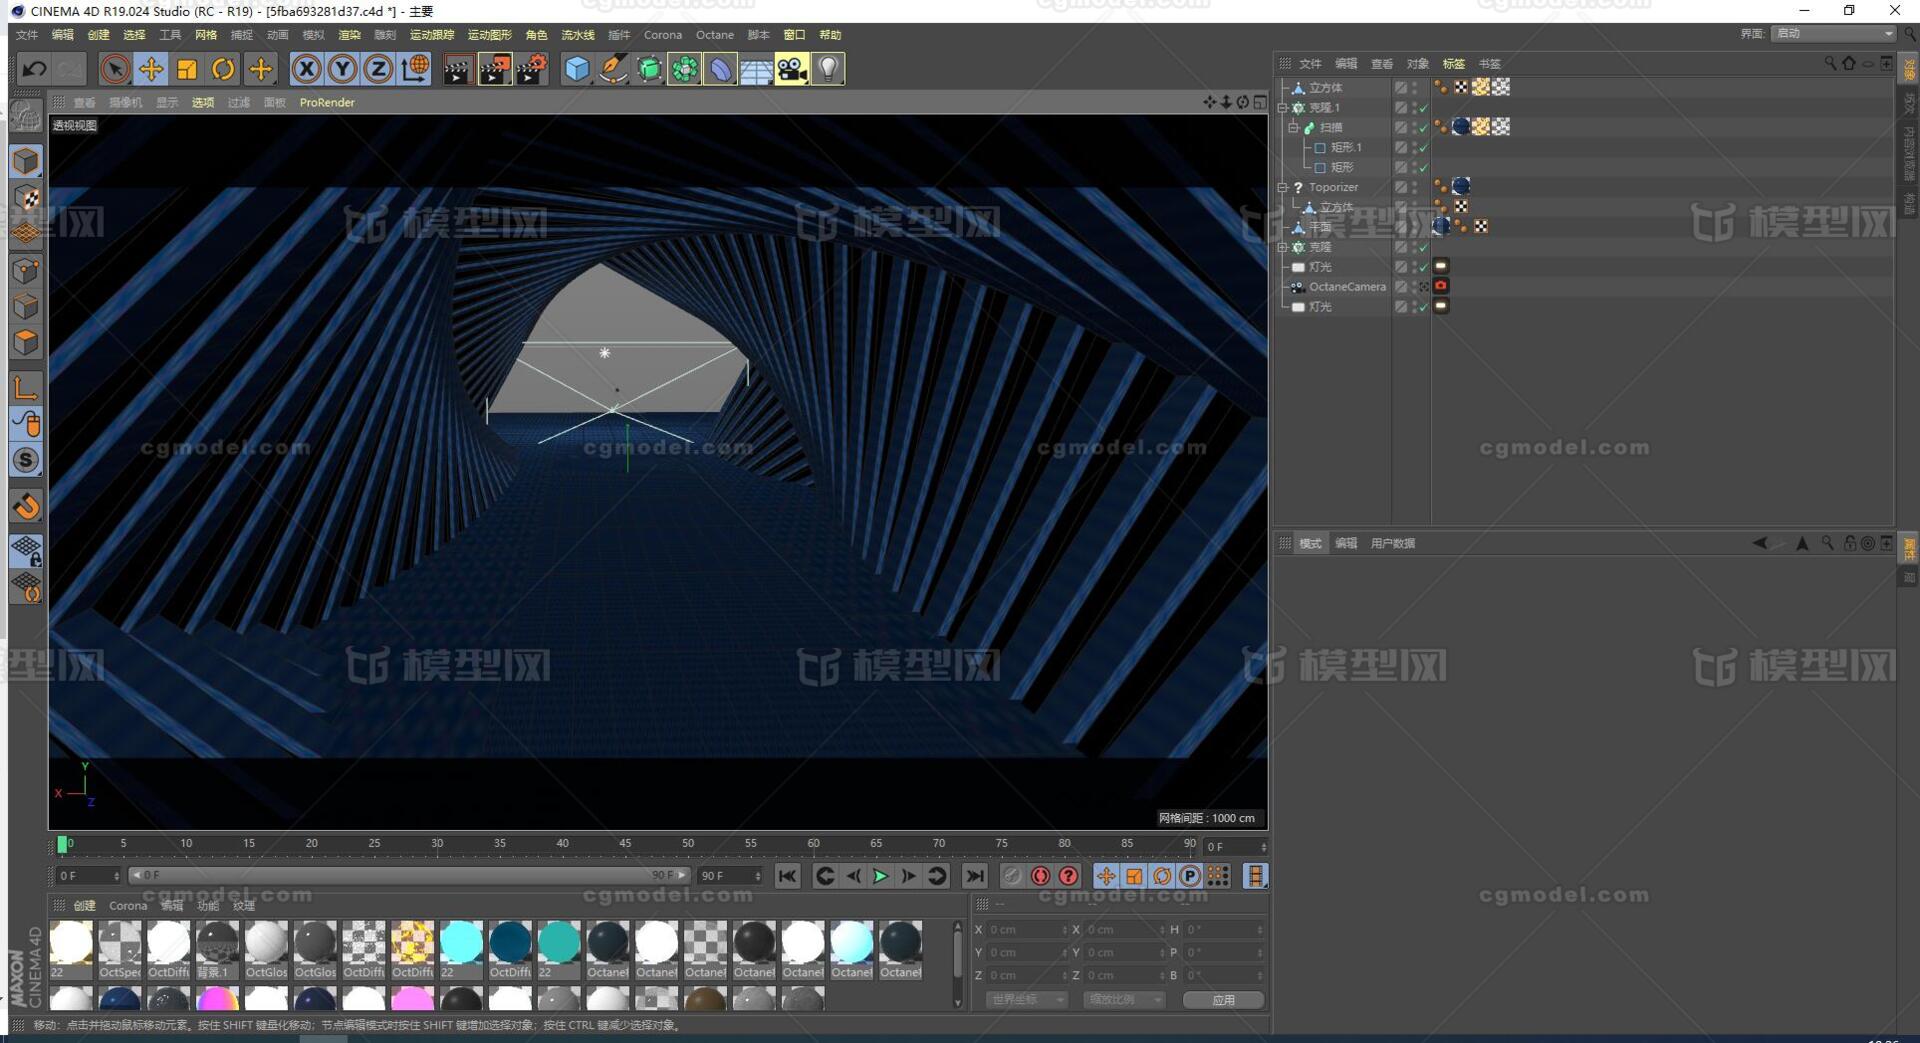The height and width of the screenshot is (1043, 1920).
Task: Open the 缩放比例 dropdown
Action: [1124, 1000]
